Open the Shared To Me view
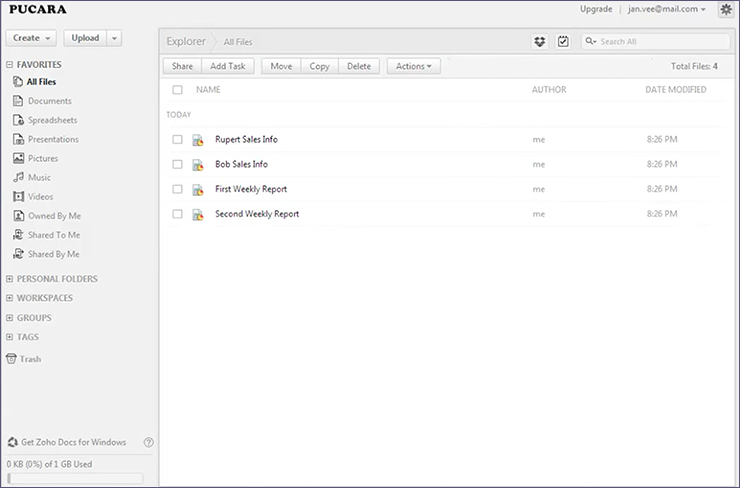The width and height of the screenshot is (740, 488). (54, 235)
